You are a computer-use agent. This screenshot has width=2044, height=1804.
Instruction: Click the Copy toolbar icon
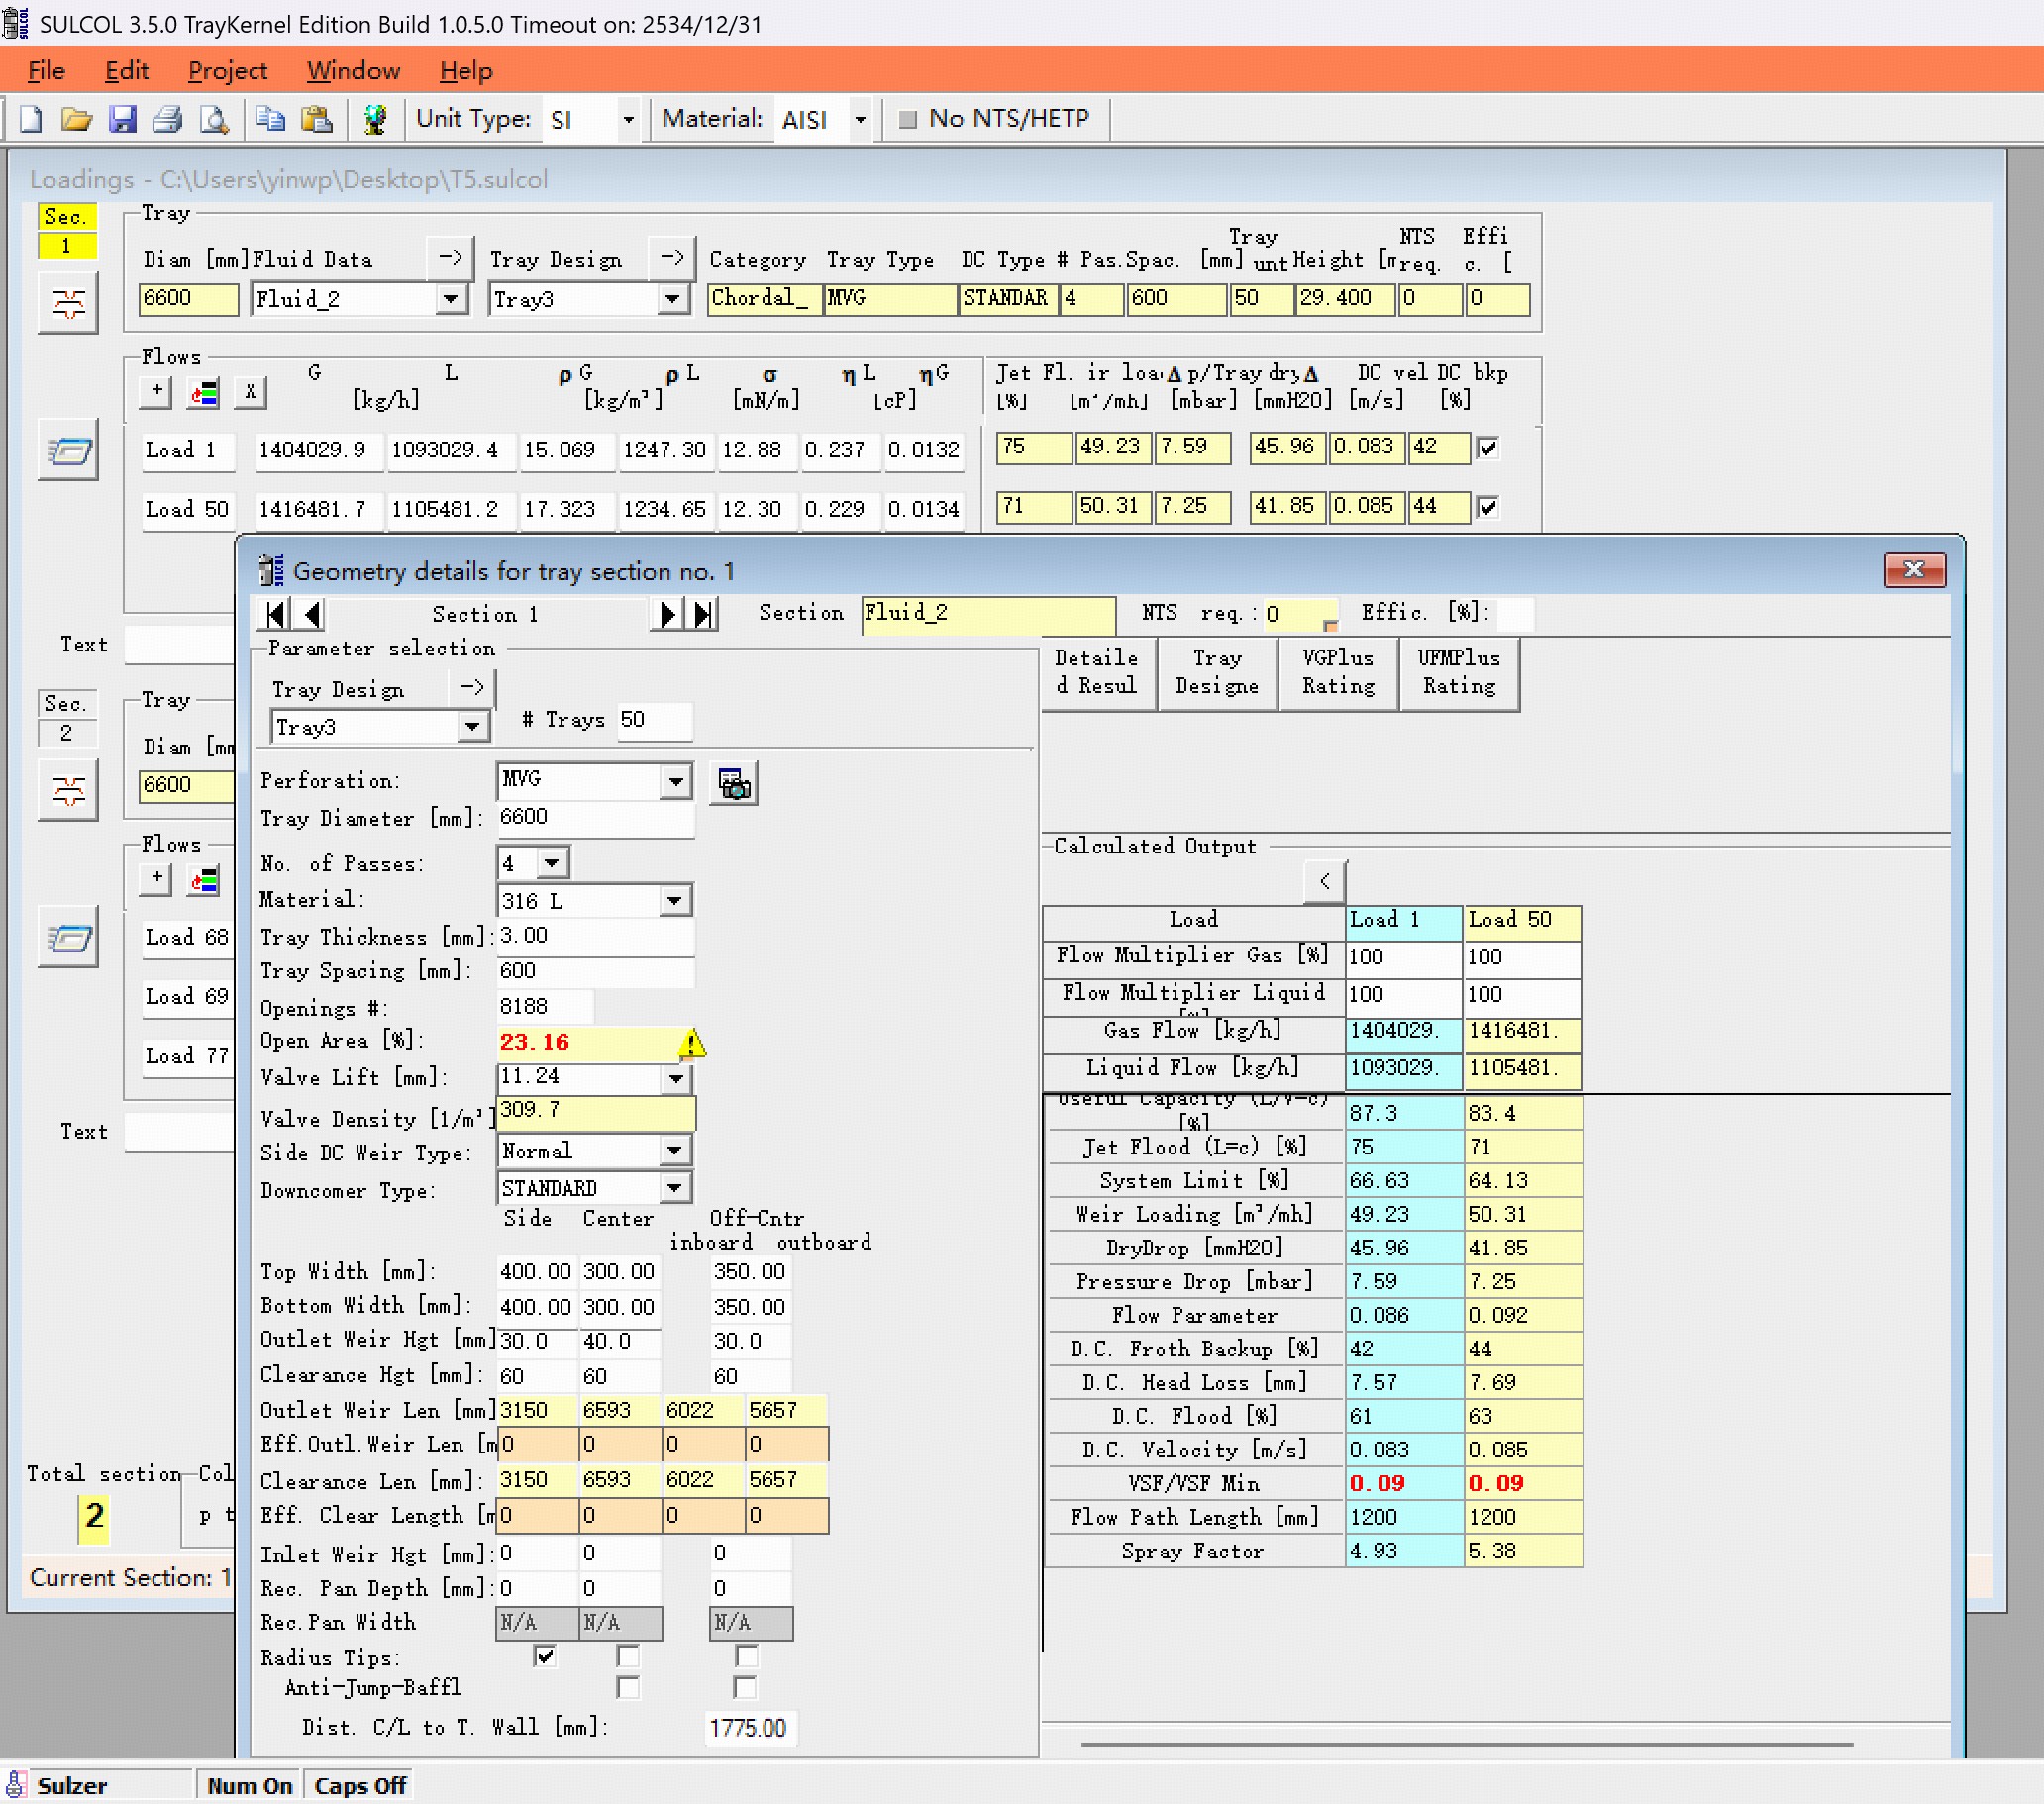(270, 120)
